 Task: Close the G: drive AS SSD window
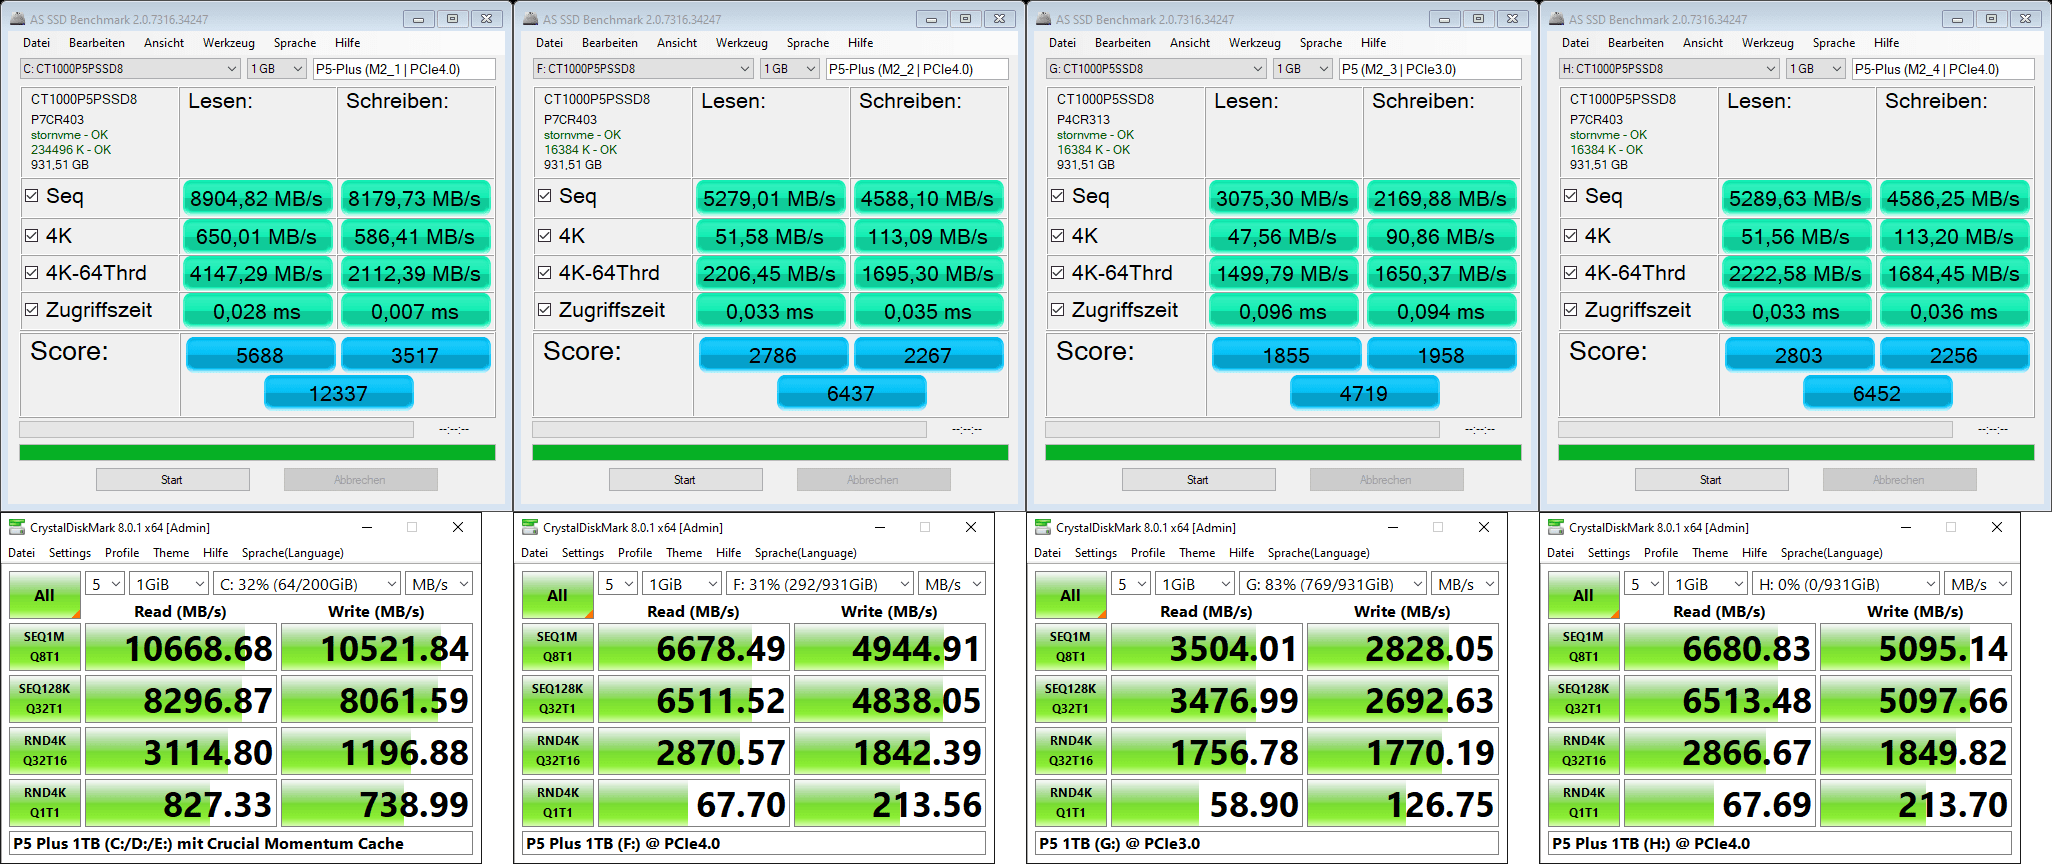[x=1512, y=19]
